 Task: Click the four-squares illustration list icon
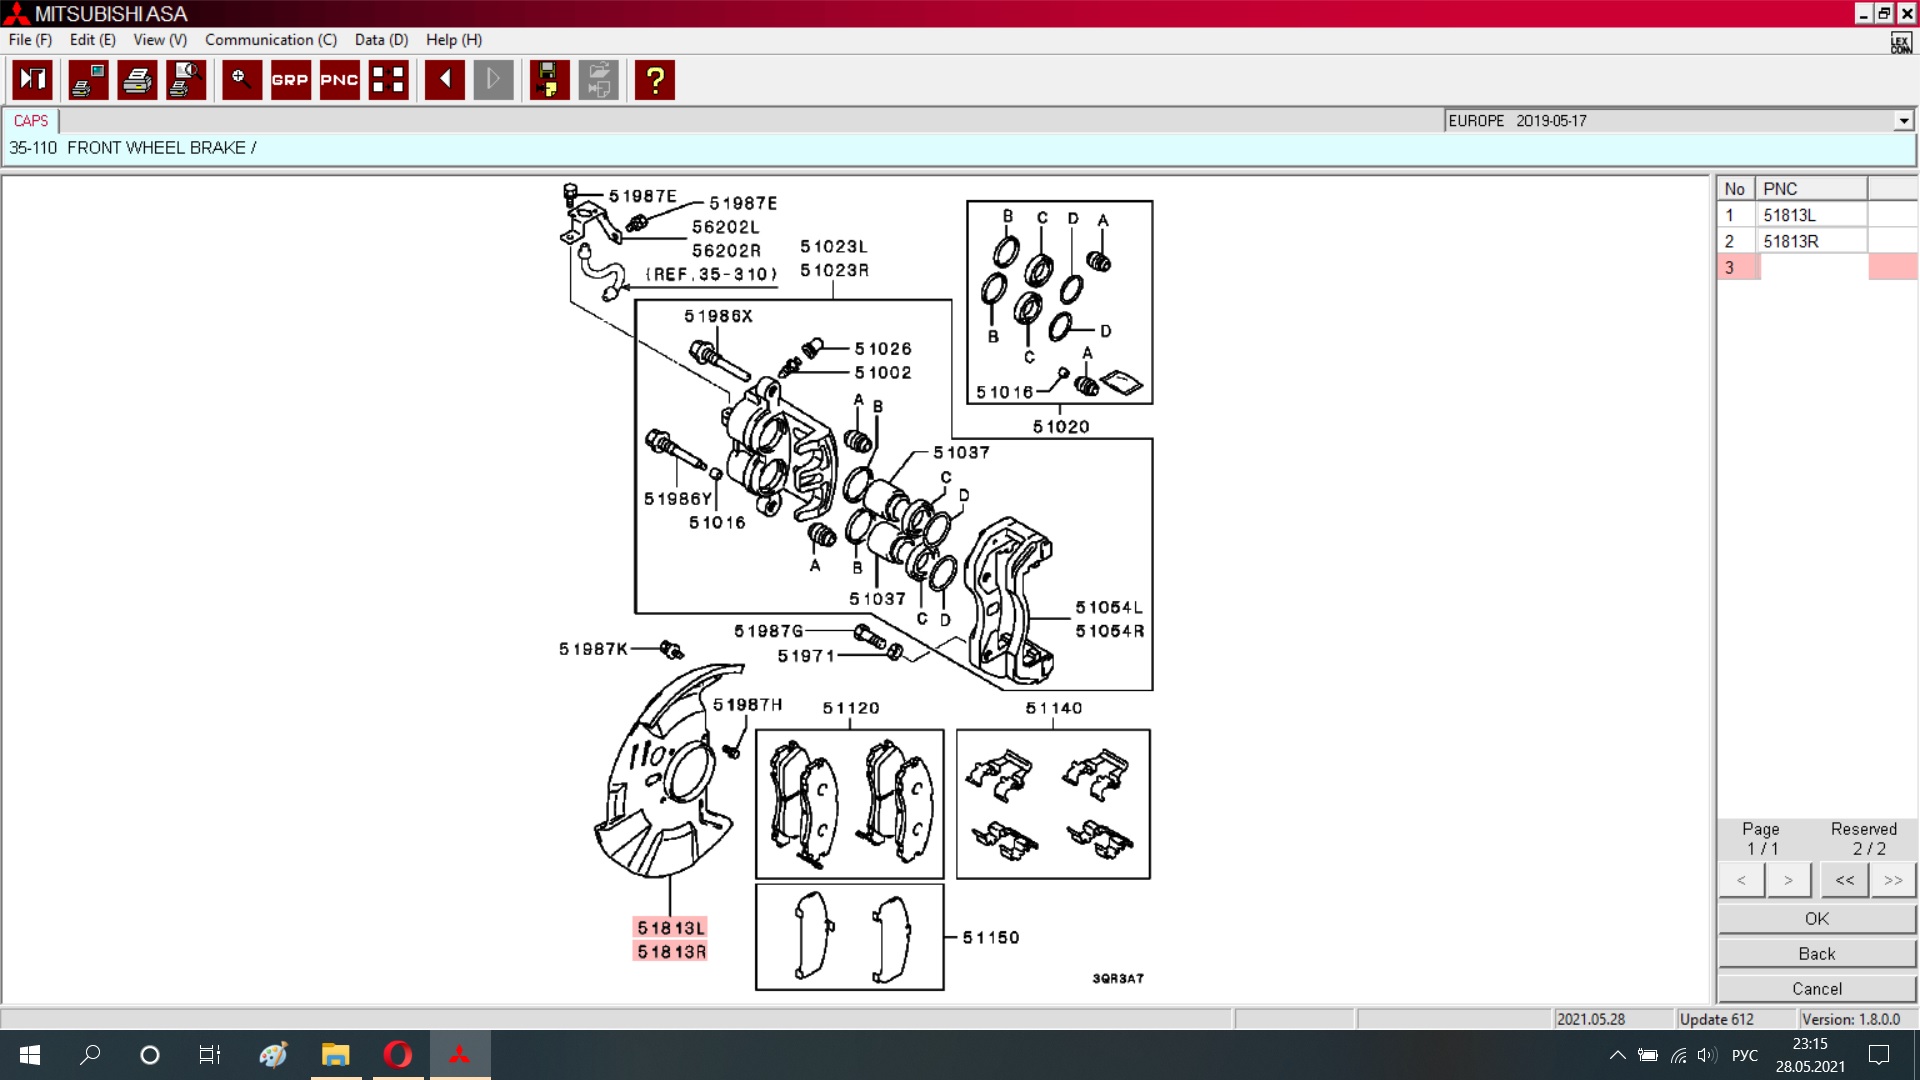pyautogui.click(x=388, y=80)
